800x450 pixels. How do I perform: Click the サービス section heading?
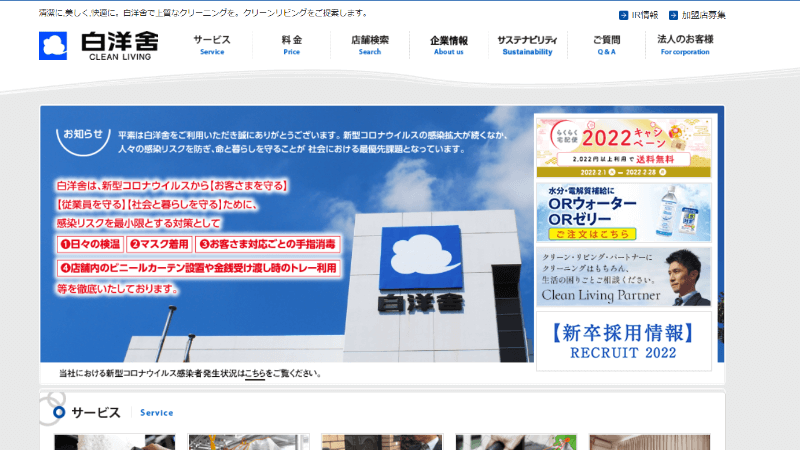[x=96, y=412]
